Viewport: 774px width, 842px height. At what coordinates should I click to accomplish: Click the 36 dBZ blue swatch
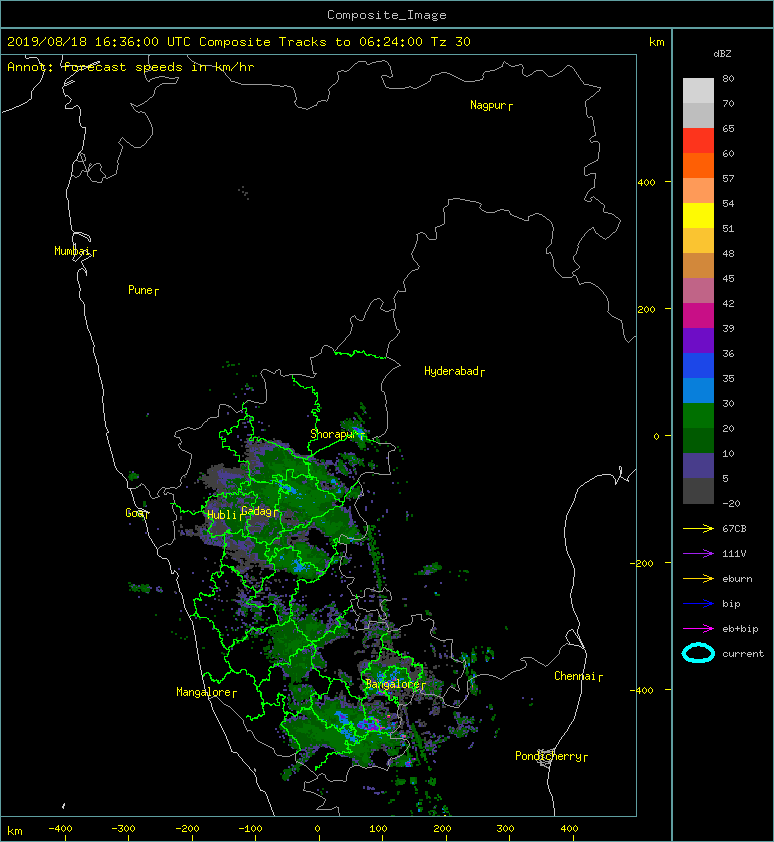[698, 366]
